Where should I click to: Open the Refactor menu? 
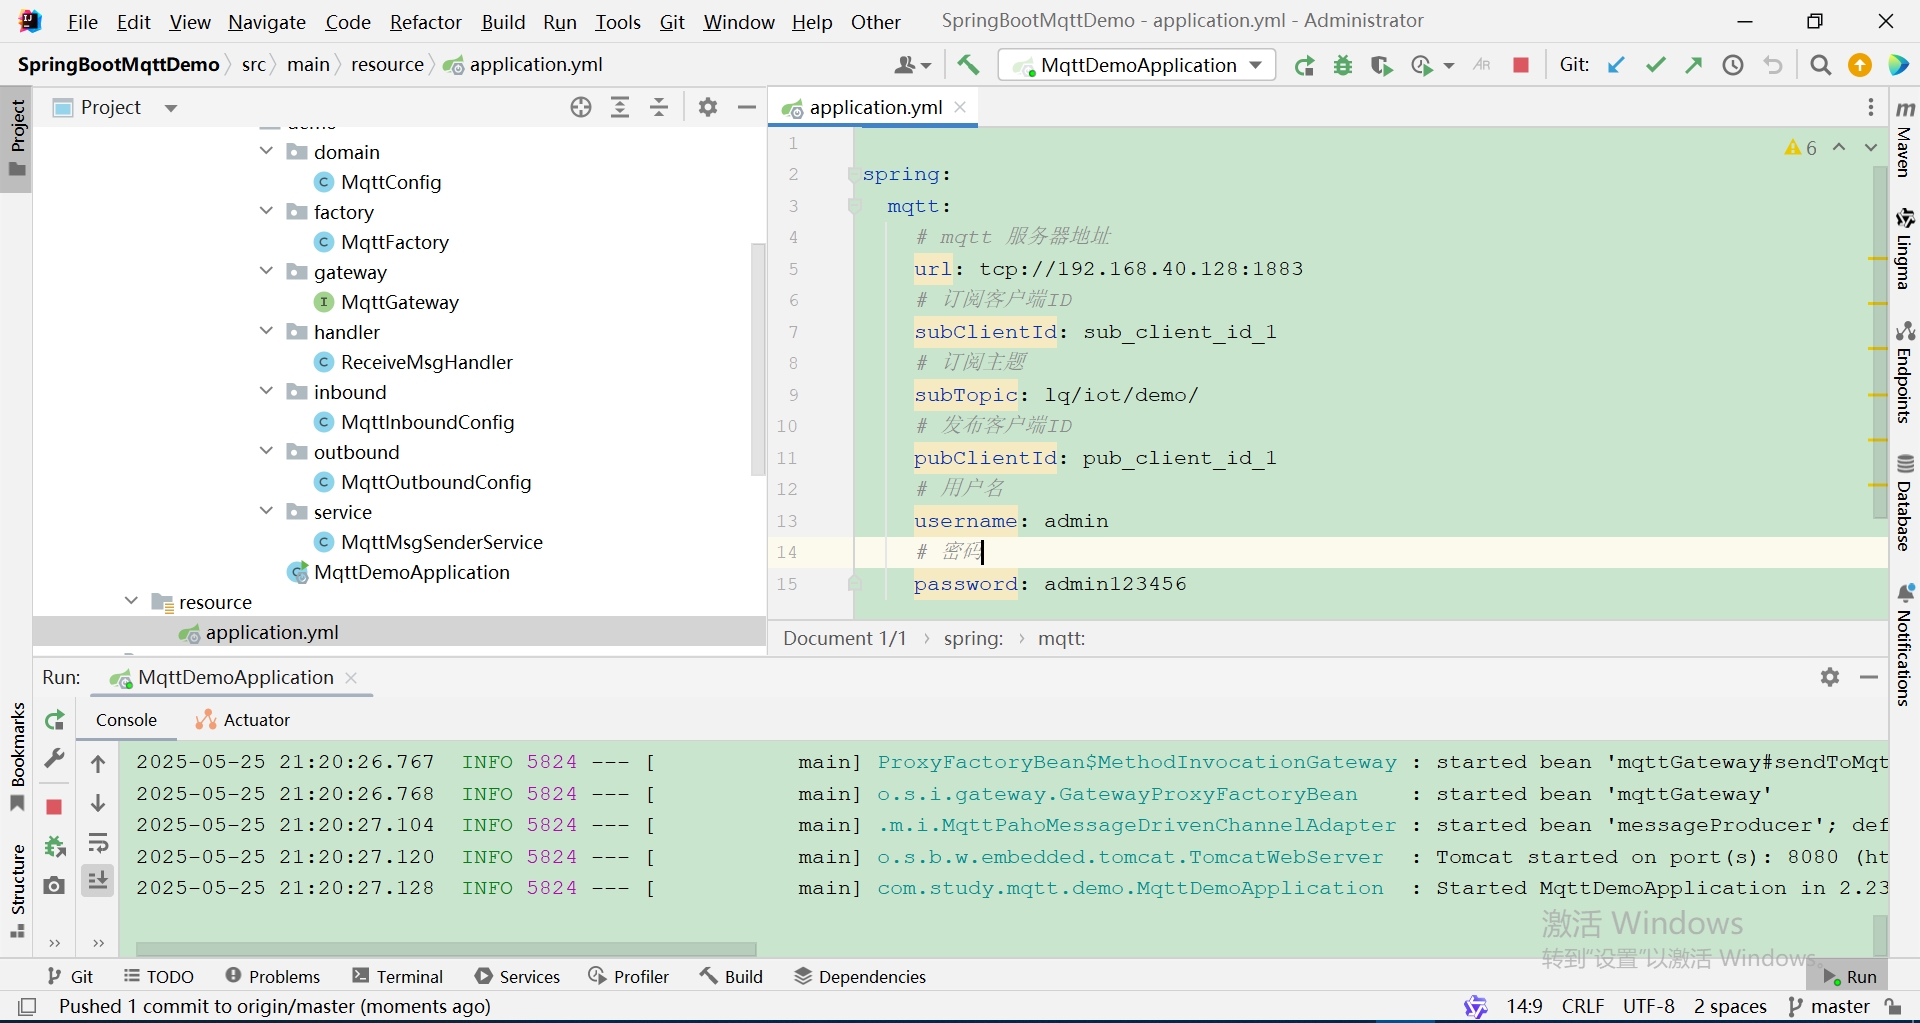tap(426, 22)
